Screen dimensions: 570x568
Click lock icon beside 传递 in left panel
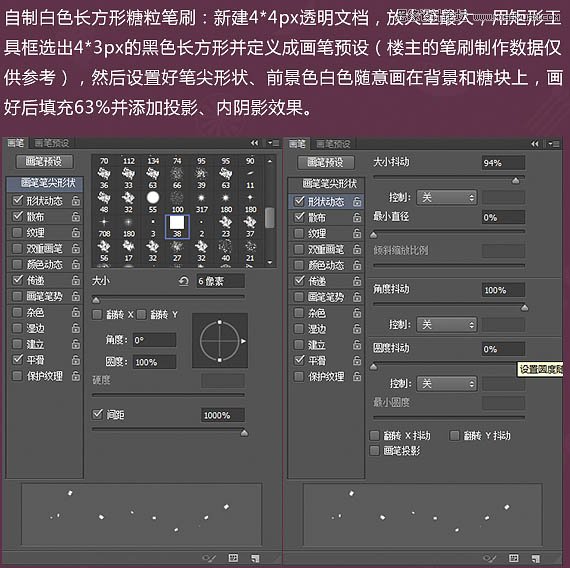point(76,280)
